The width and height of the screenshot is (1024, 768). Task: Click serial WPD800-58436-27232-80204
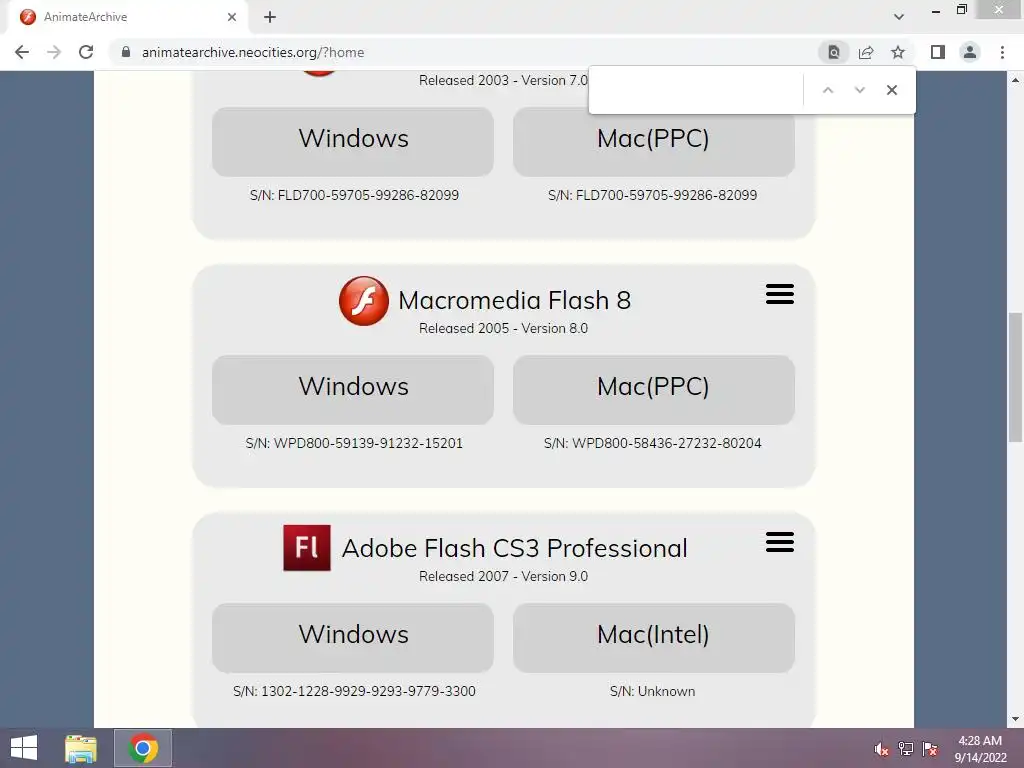tap(667, 443)
